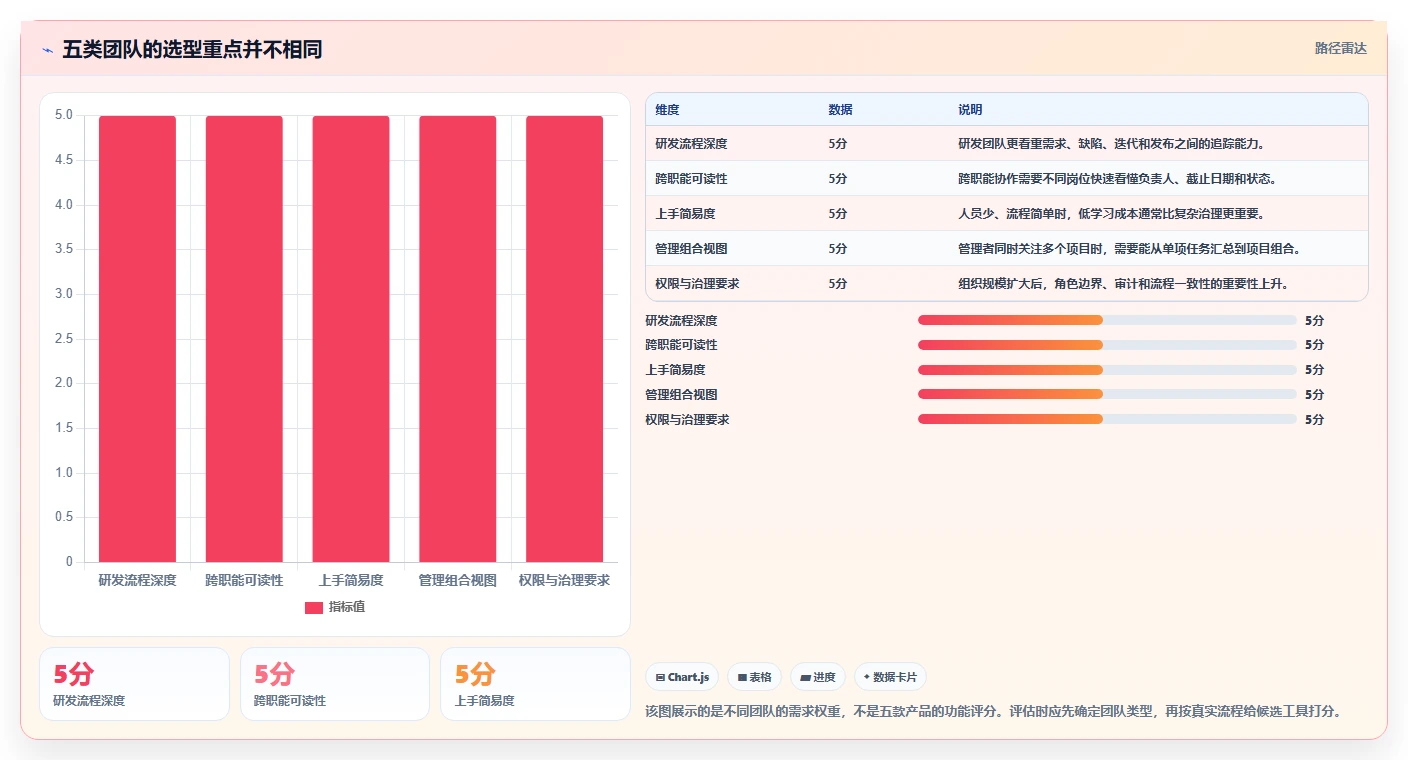Click the 上手简易度 progress bar

pyautogui.click(x=1107, y=369)
